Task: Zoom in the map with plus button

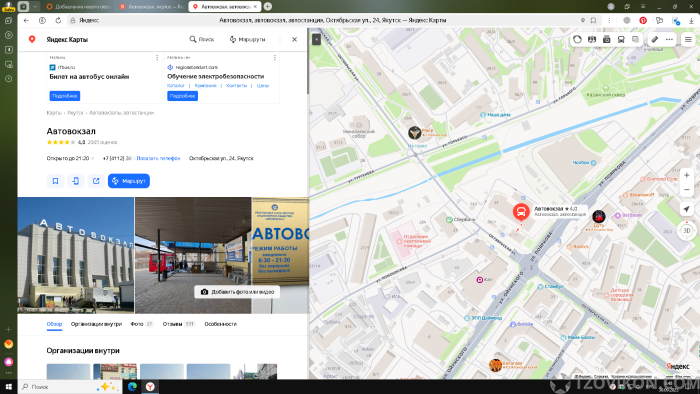Action: click(x=687, y=175)
